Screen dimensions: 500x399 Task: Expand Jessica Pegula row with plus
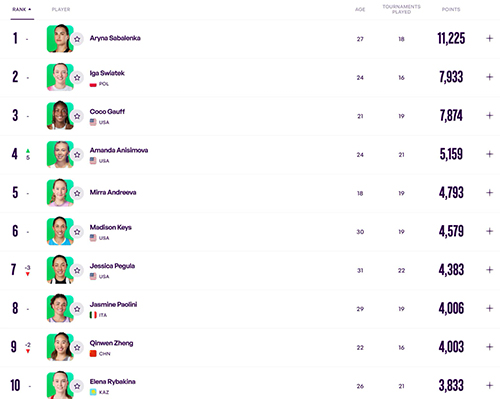[489, 270]
